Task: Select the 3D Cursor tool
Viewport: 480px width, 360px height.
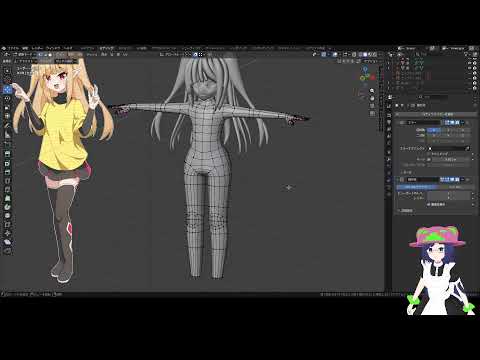Action: tap(7, 80)
